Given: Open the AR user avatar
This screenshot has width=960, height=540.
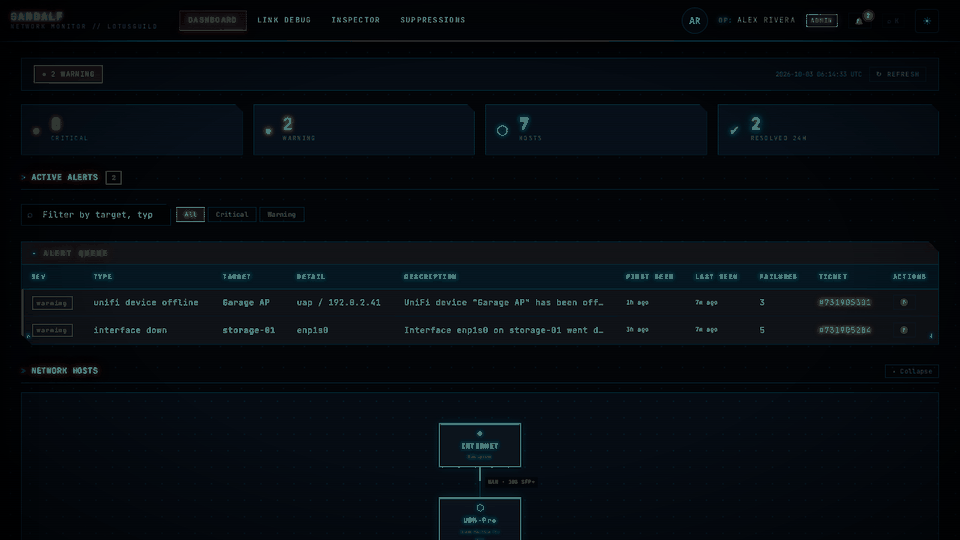Looking at the screenshot, I should pos(694,21).
